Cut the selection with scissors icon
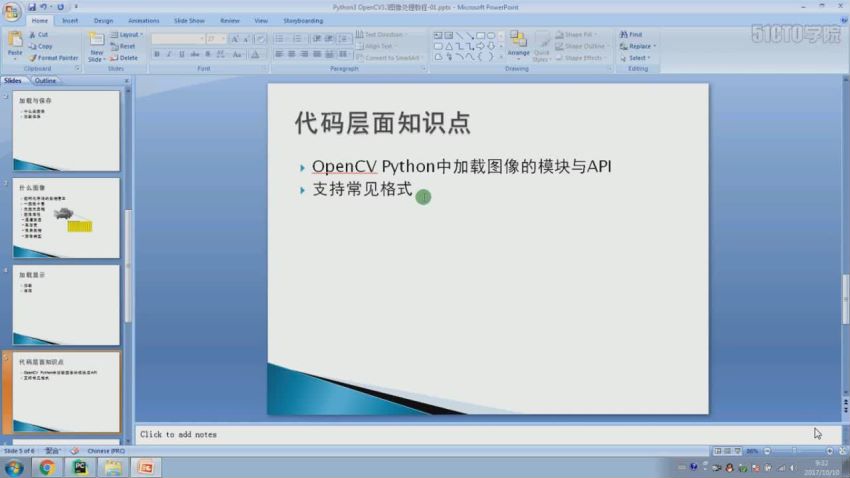Screen dimensions: 850x478 [38, 35]
